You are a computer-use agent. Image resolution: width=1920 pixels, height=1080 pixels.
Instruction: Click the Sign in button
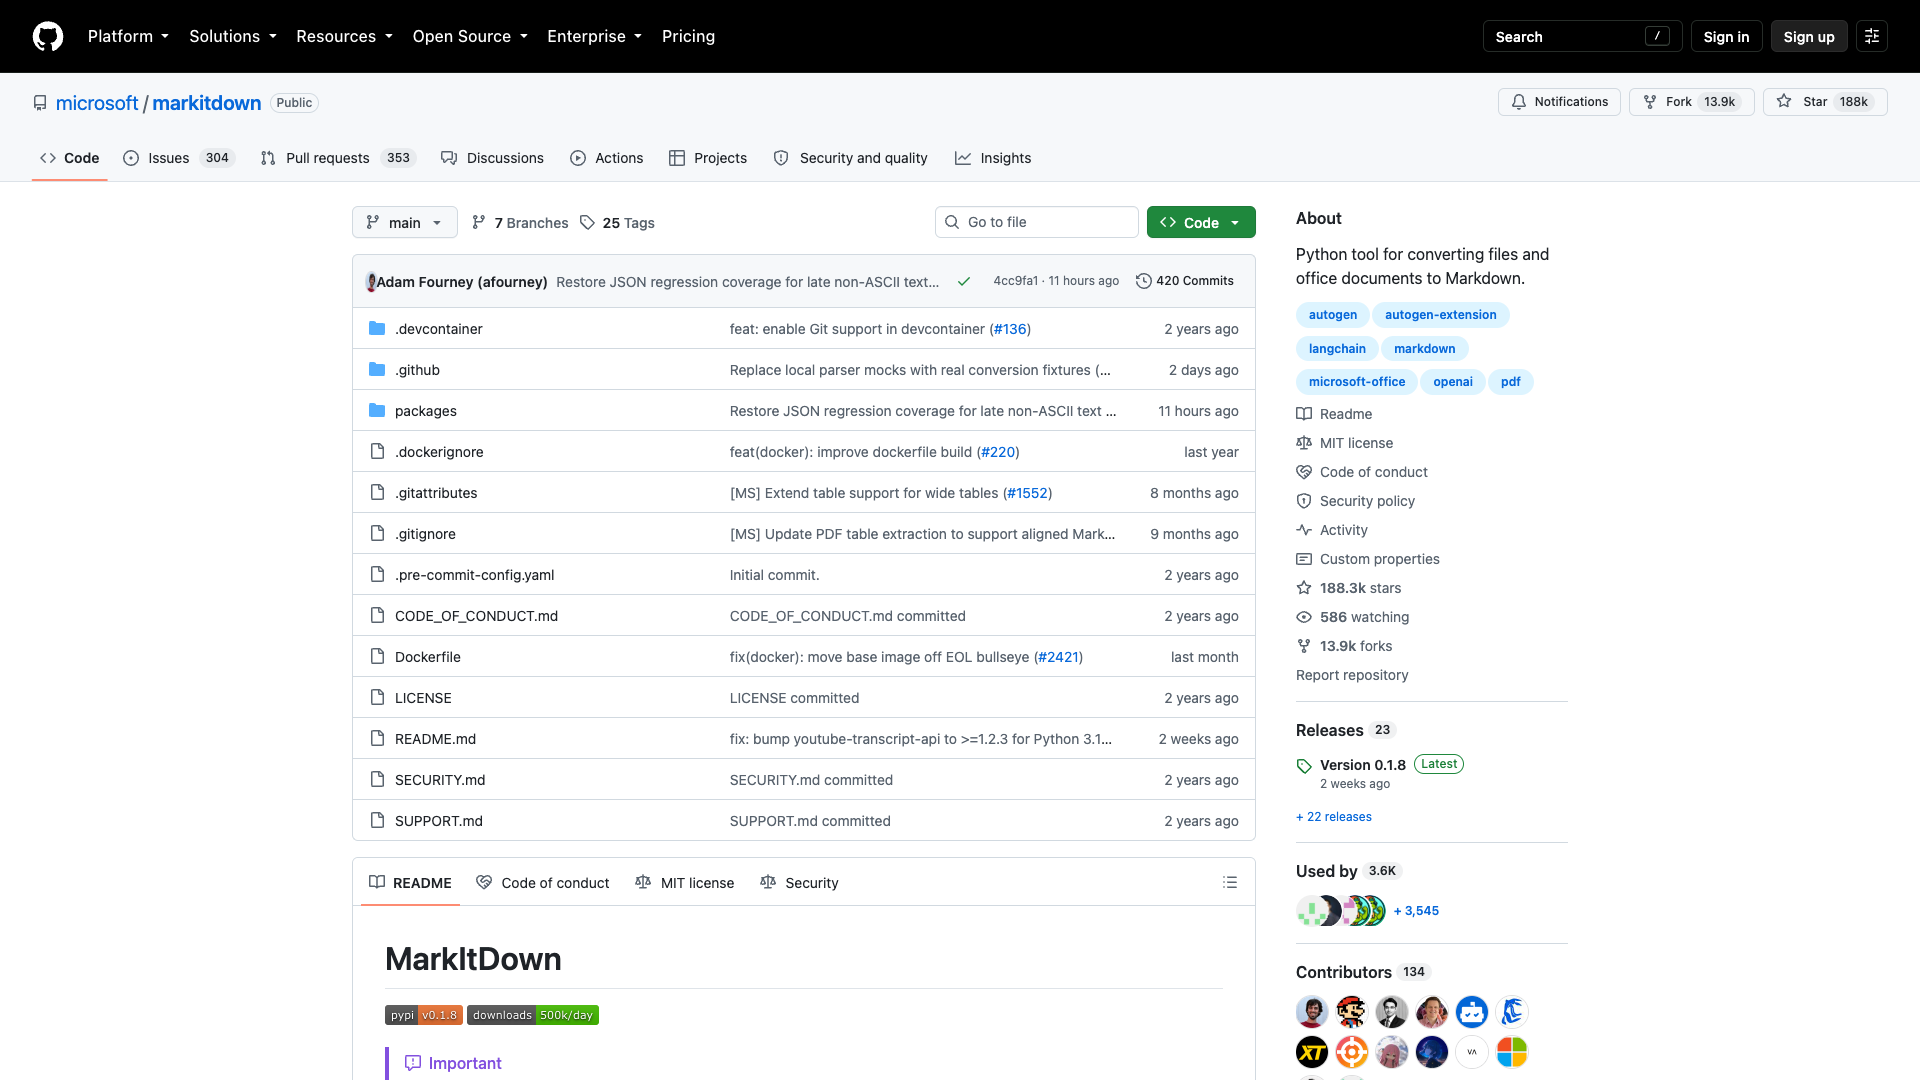[x=1726, y=36]
